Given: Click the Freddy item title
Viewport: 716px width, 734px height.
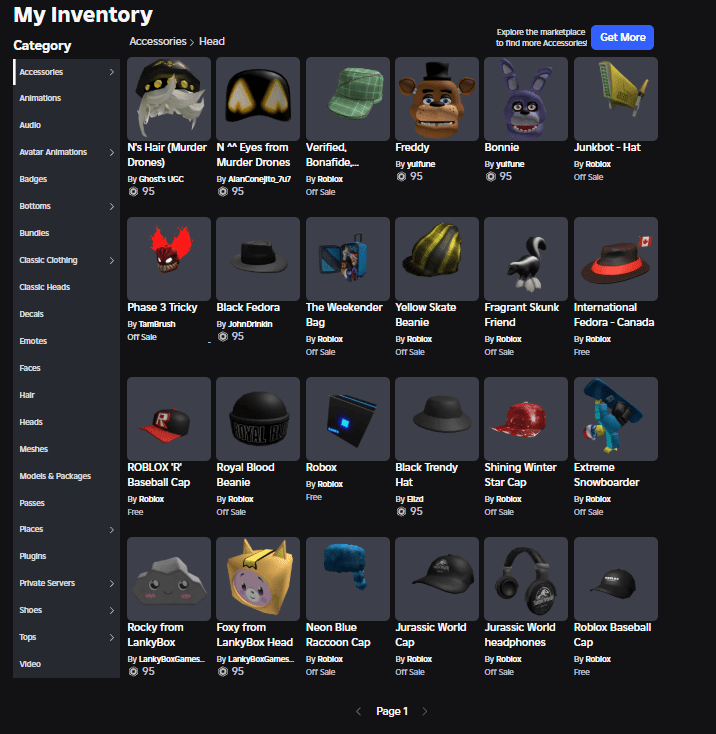Looking at the screenshot, I should point(412,147).
